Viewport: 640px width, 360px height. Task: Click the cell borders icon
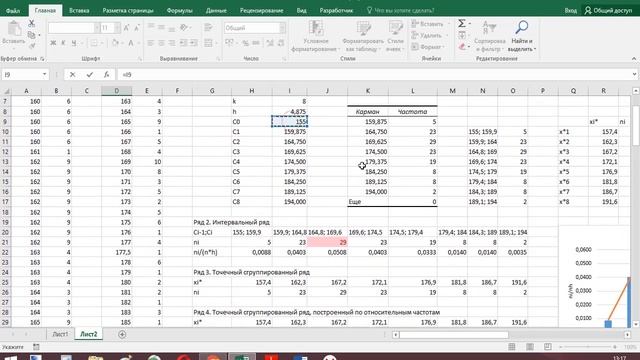(94, 43)
